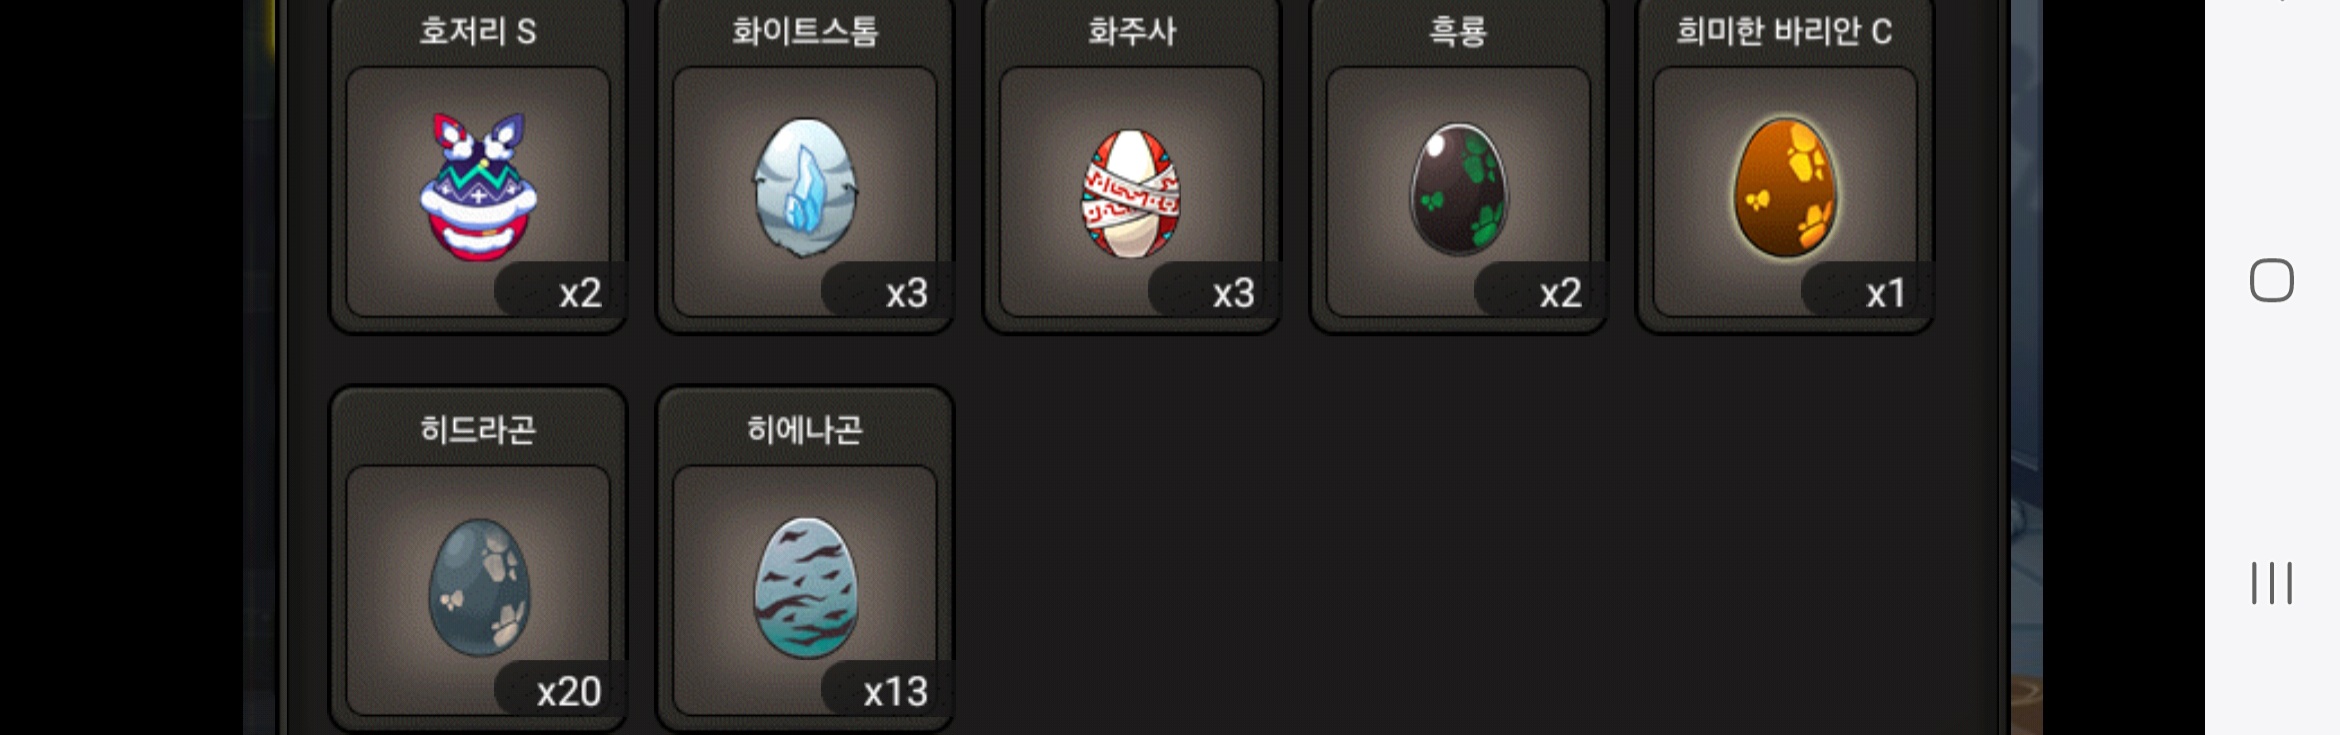Choose the 화주사 bandaged egg
2340x735 pixels.
(1131, 192)
